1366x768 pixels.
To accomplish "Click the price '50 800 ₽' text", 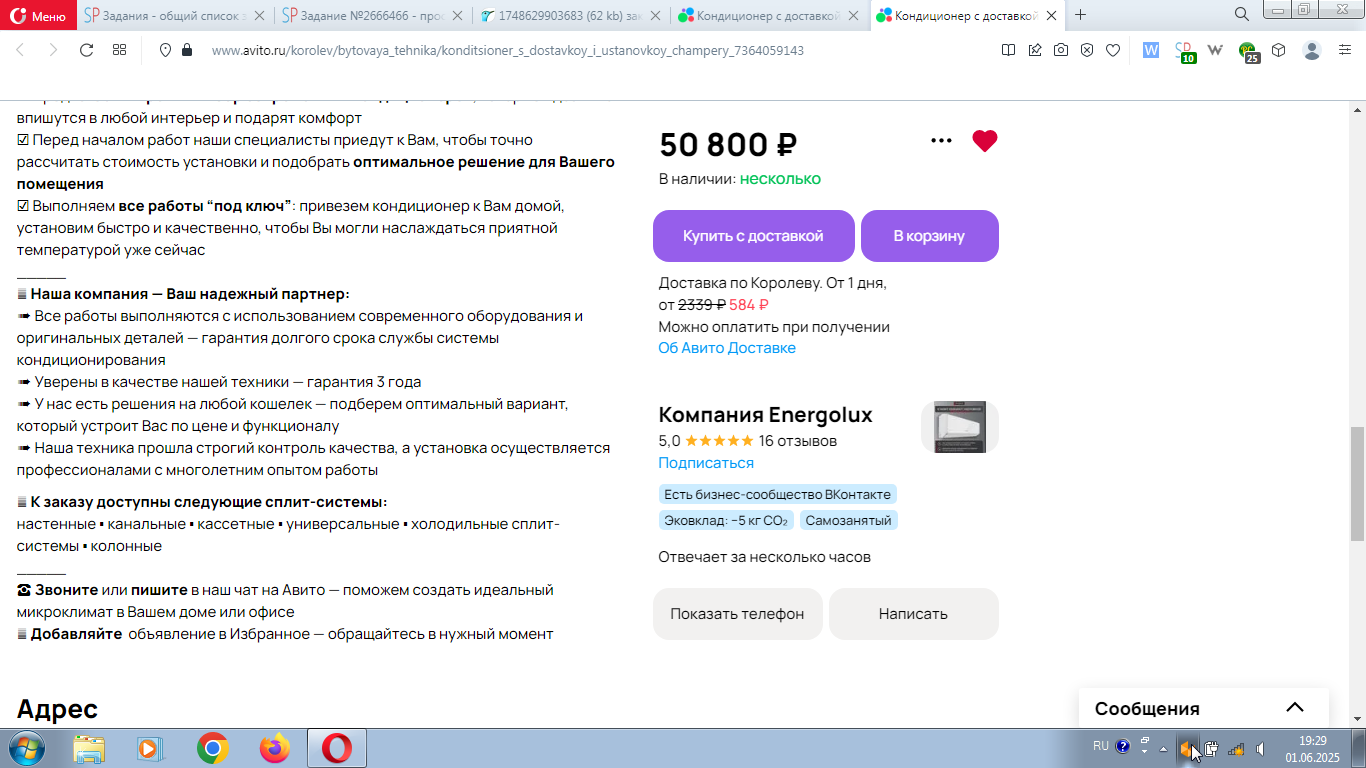I will pyautogui.click(x=728, y=145).
